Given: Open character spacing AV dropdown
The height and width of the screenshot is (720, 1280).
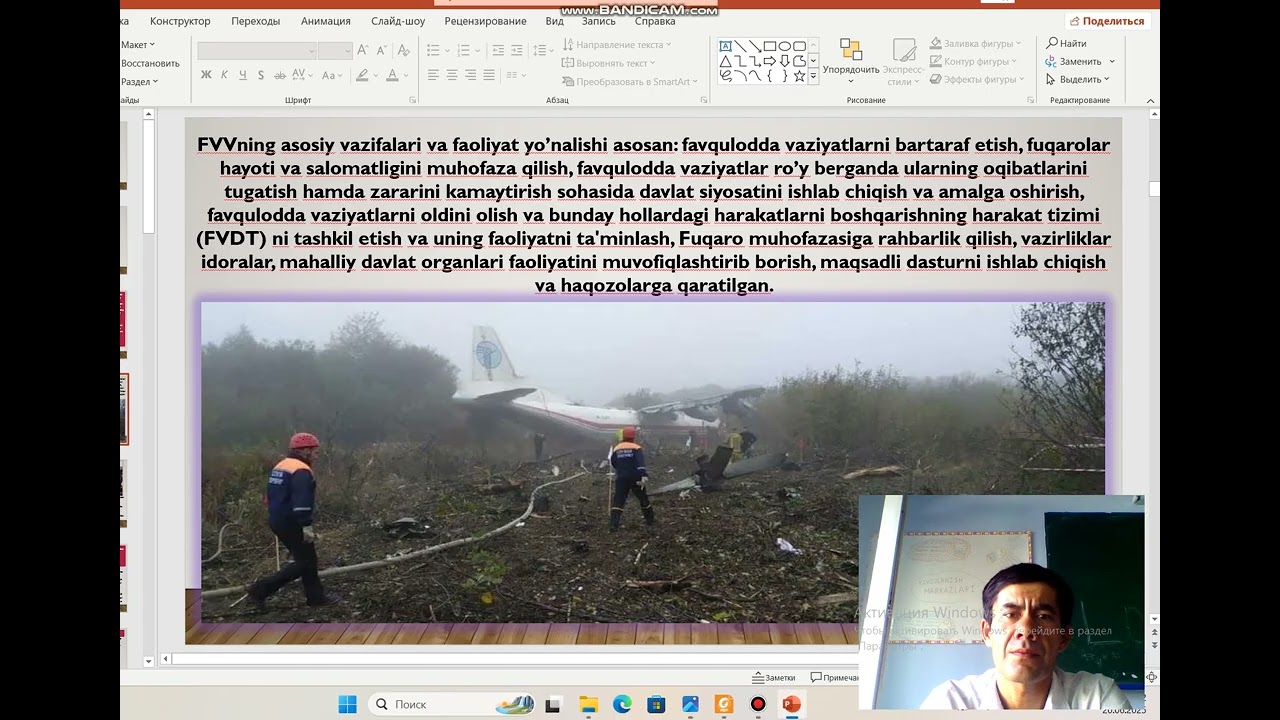Looking at the screenshot, I should [302, 75].
